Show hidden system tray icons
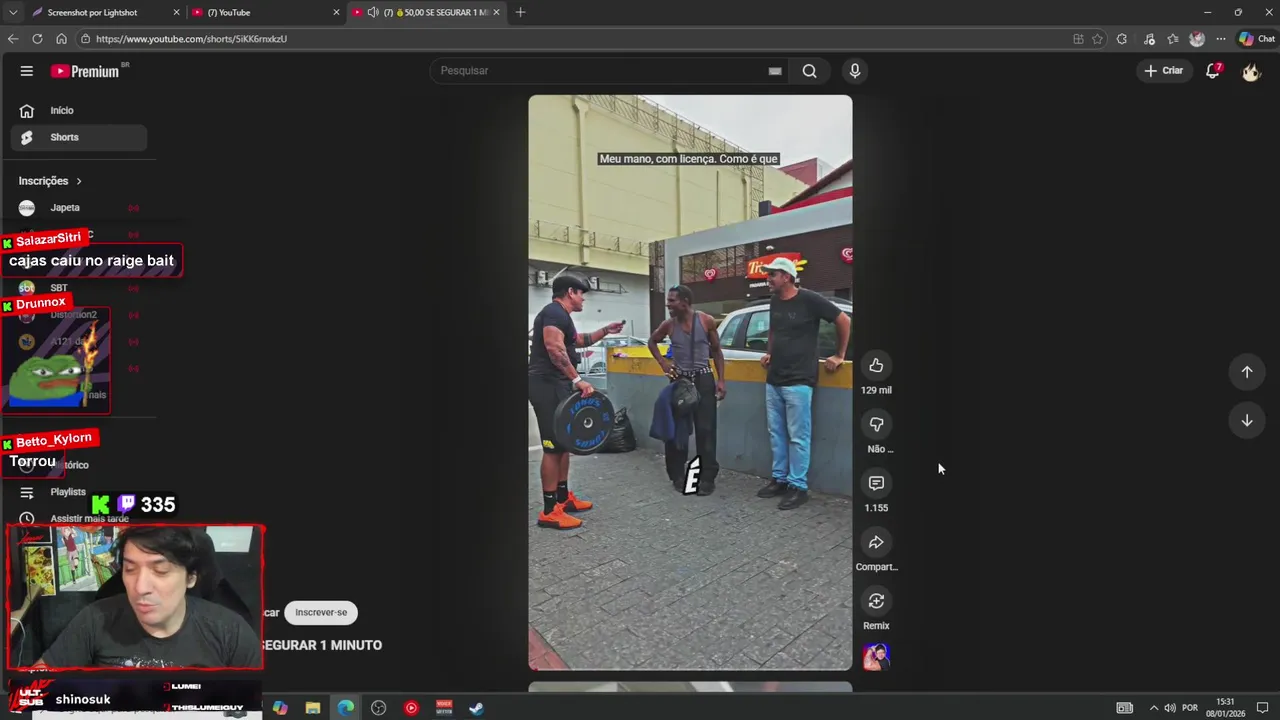 tap(1153, 708)
